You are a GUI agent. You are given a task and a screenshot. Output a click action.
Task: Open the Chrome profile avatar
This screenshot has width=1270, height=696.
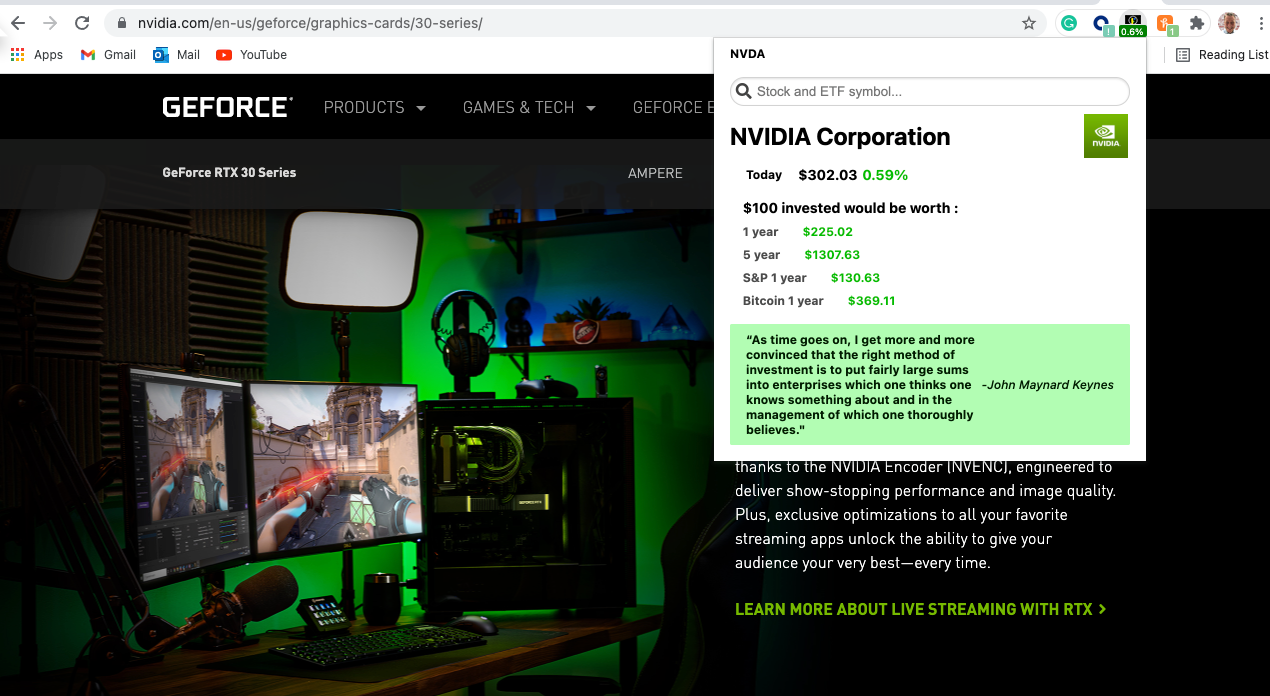click(1229, 23)
